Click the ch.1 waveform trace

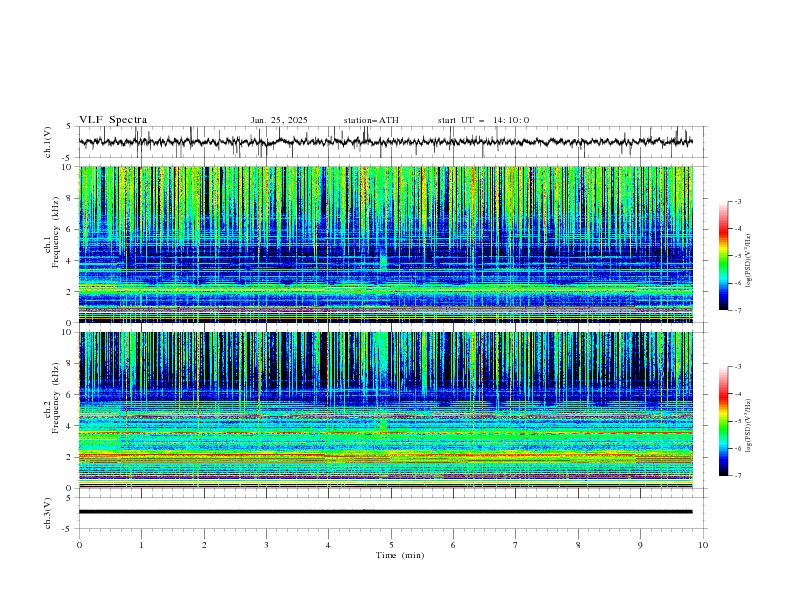pos(385,142)
